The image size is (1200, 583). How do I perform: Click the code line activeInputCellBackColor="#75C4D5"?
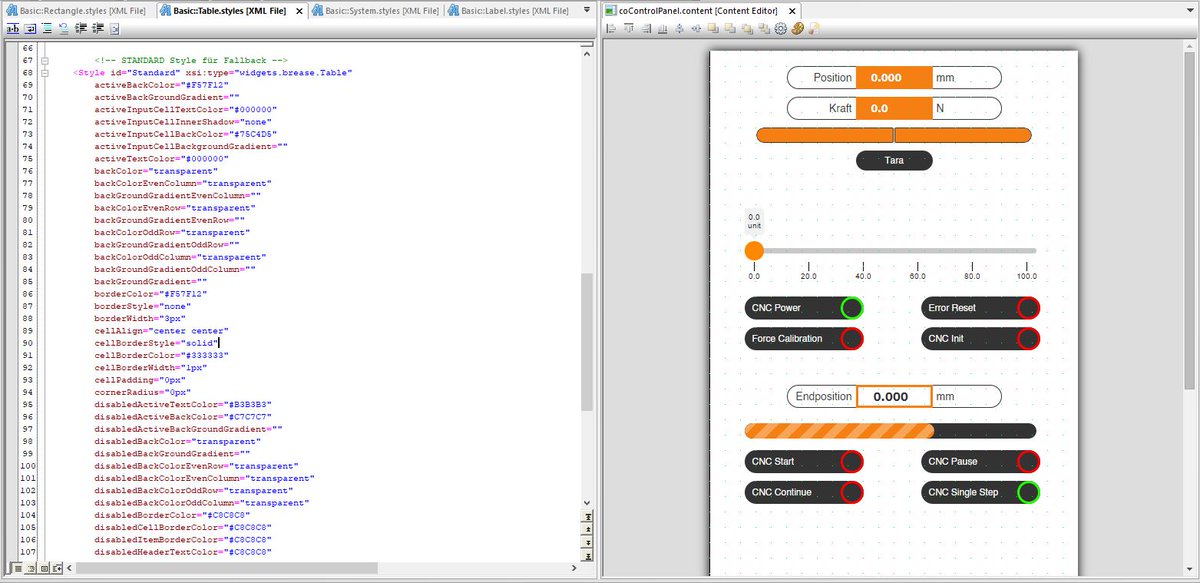tap(185, 134)
